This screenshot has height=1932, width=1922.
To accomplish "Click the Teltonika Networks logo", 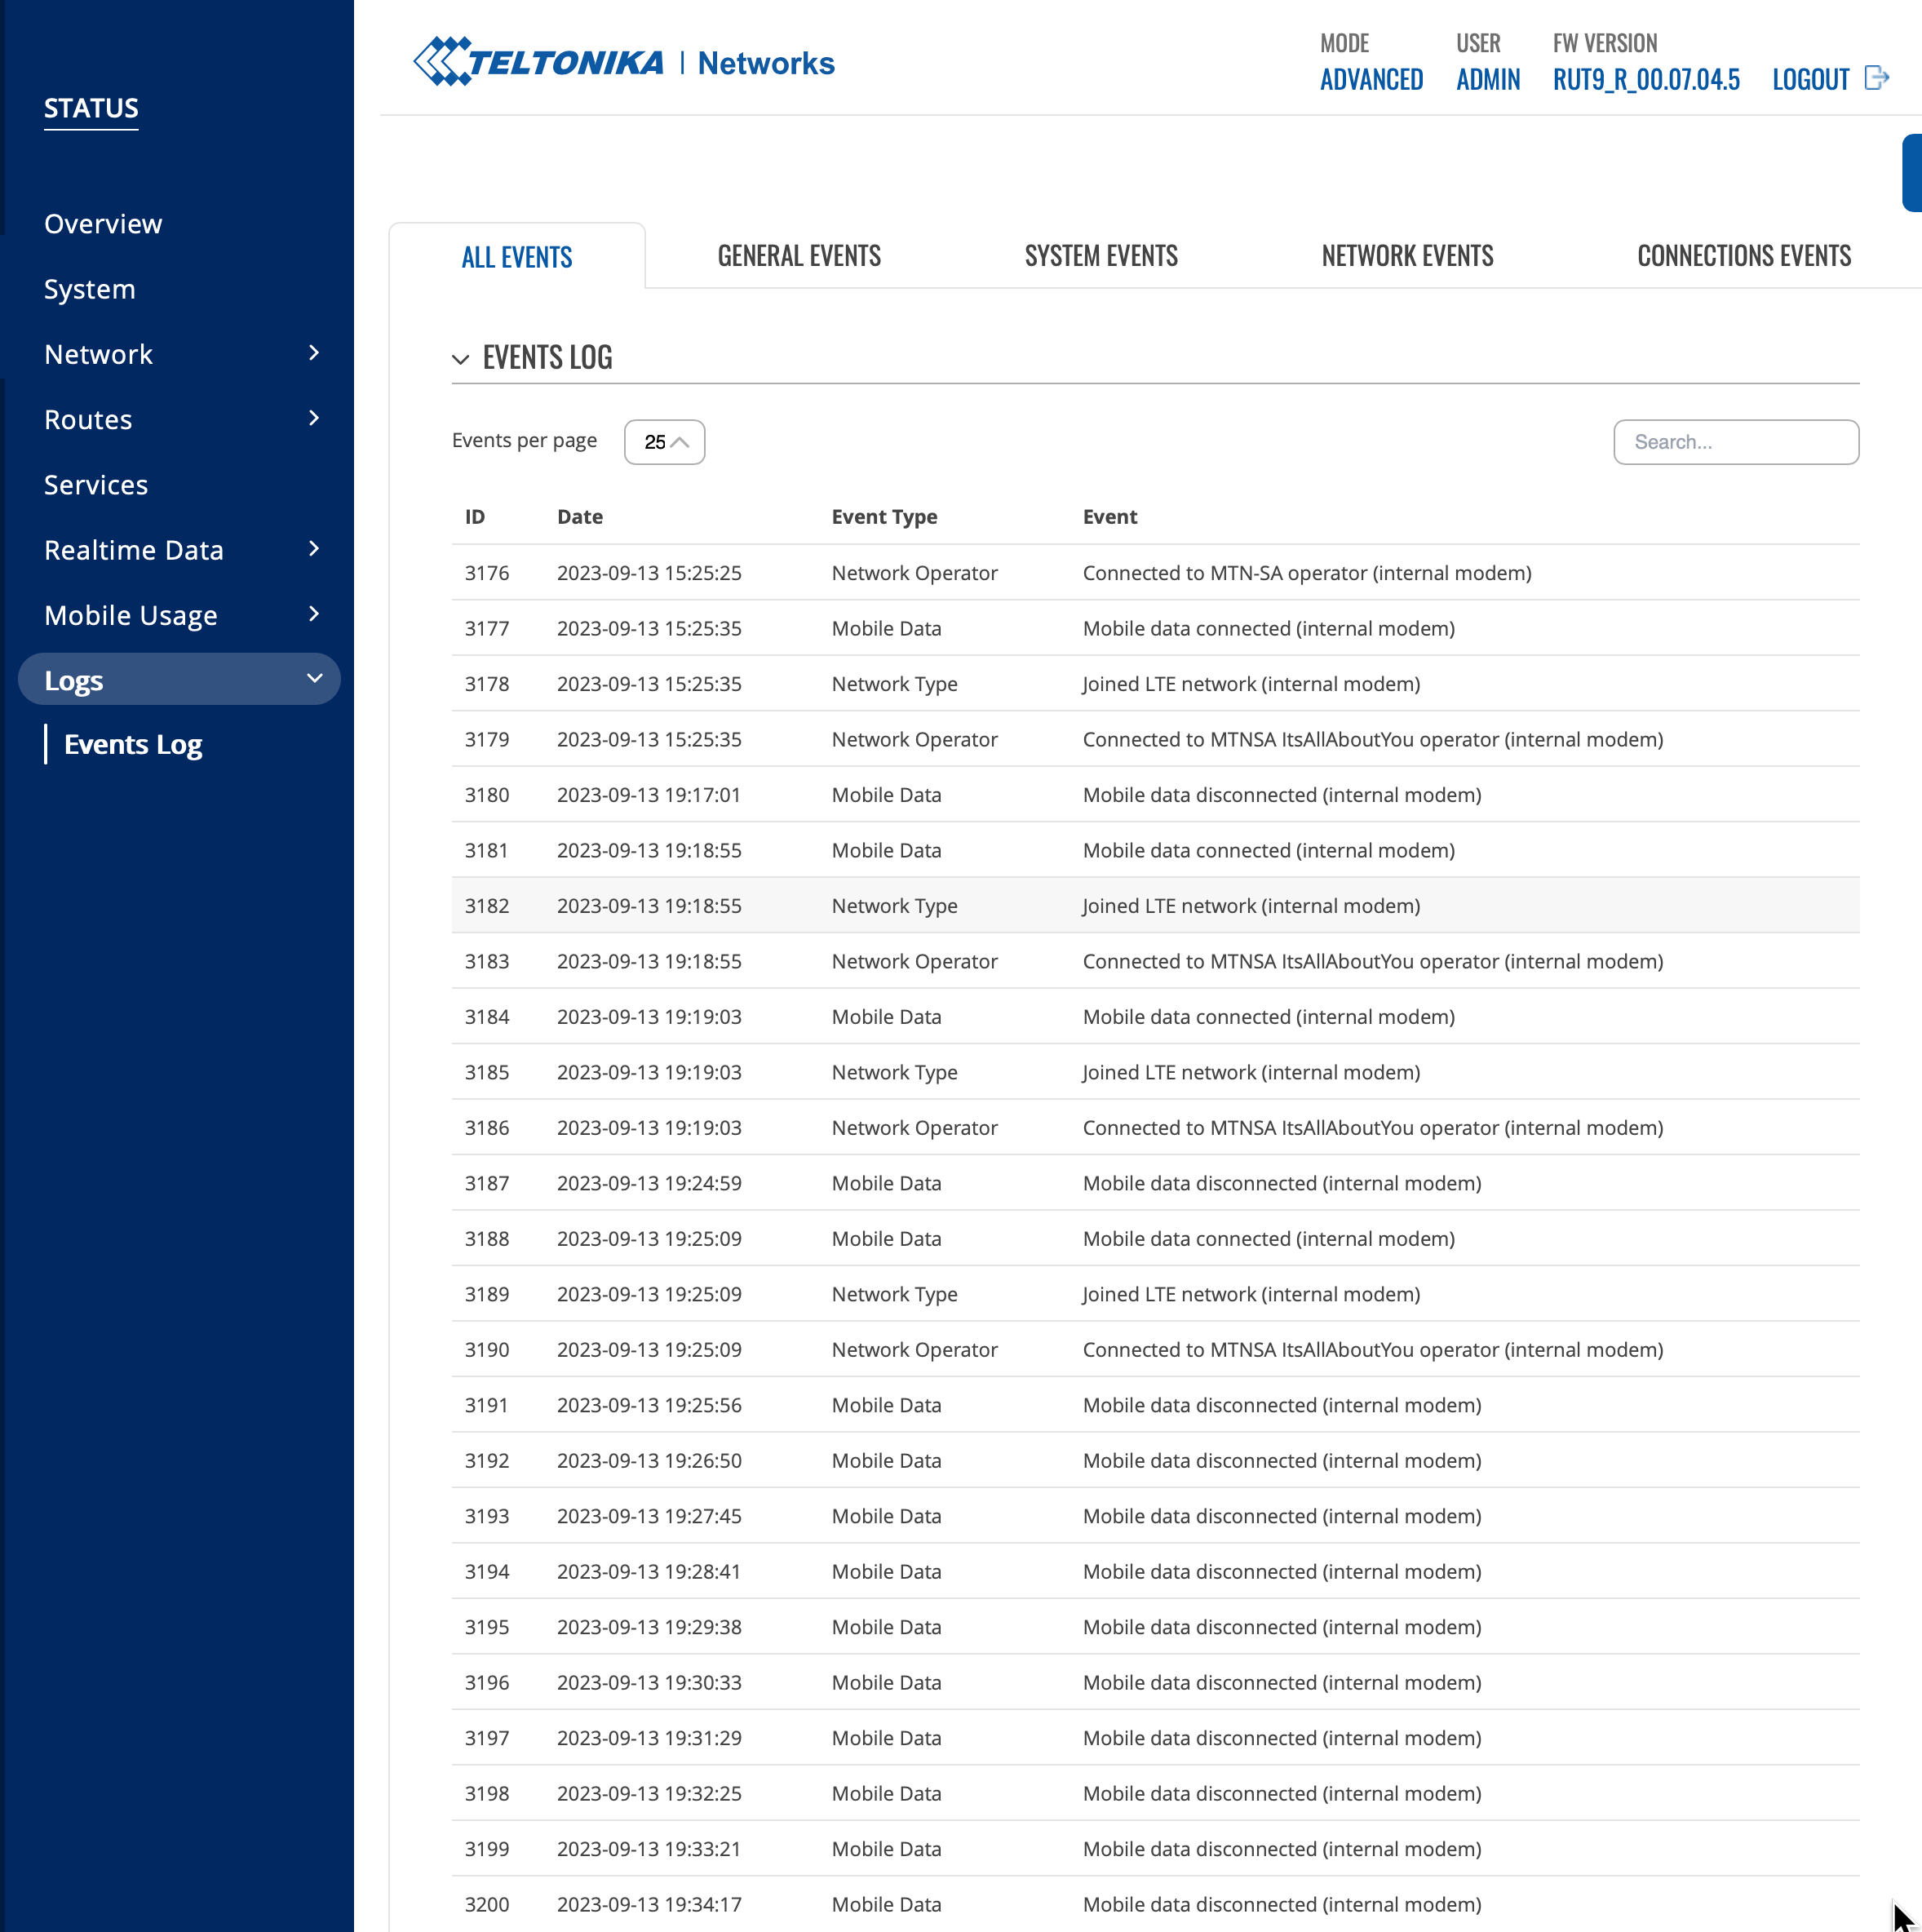I will tap(624, 62).
